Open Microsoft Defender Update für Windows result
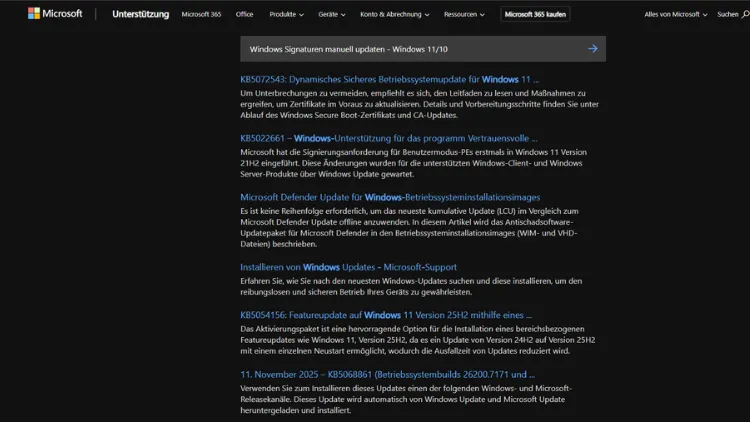This screenshot has width=750, height=422. coord(390,197)
